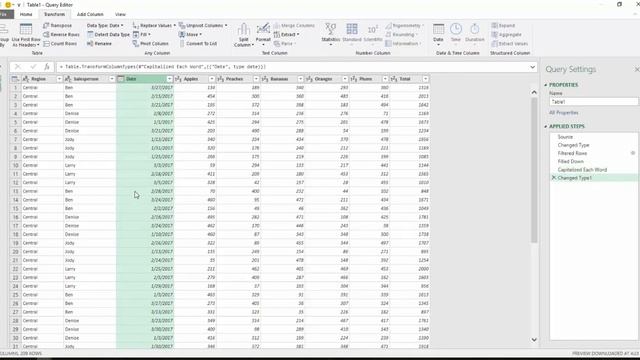Select the Transform tab
Screen dimensions: 640x360
54,14
